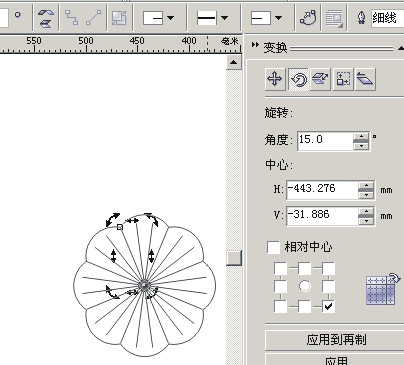404x365 pixels.
Task: Switch to the Rotate transformation tab
Action: 299,79
